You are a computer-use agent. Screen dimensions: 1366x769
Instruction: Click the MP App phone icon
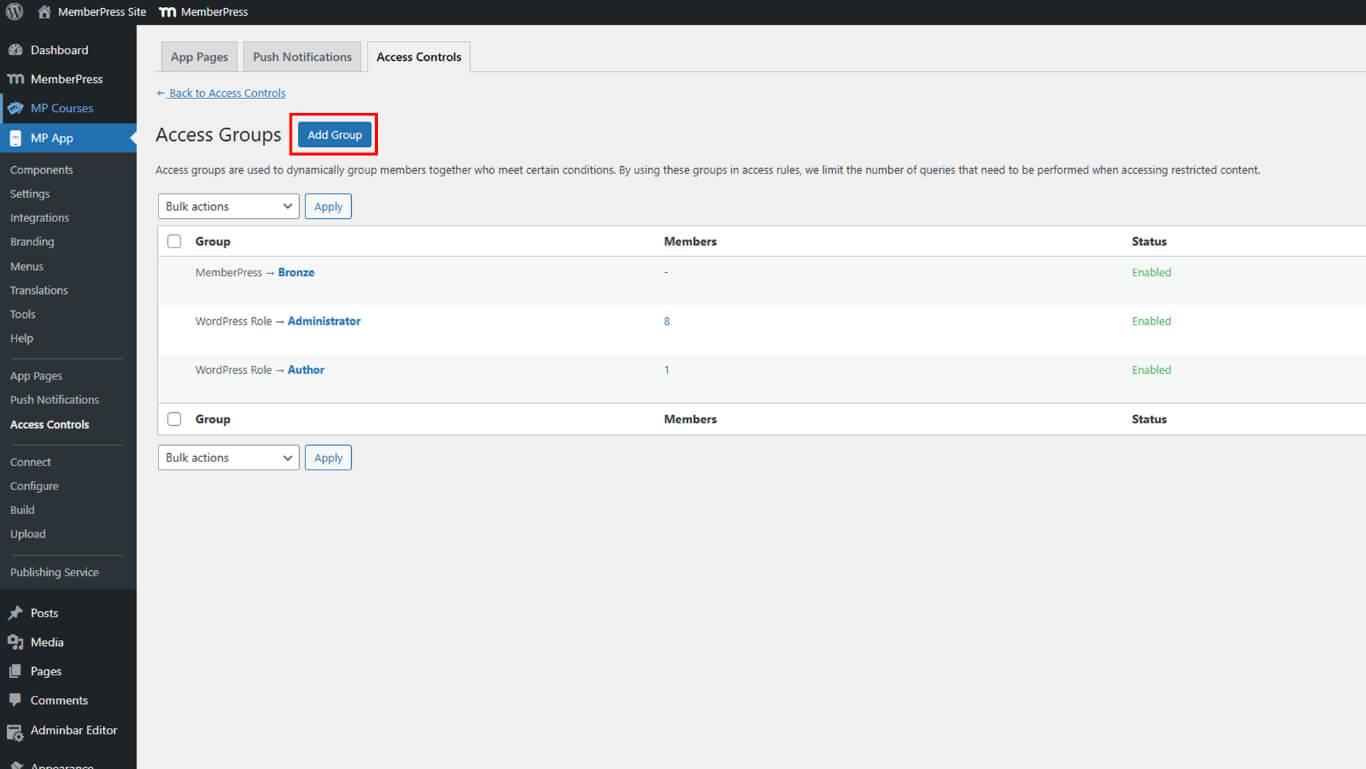15,138
